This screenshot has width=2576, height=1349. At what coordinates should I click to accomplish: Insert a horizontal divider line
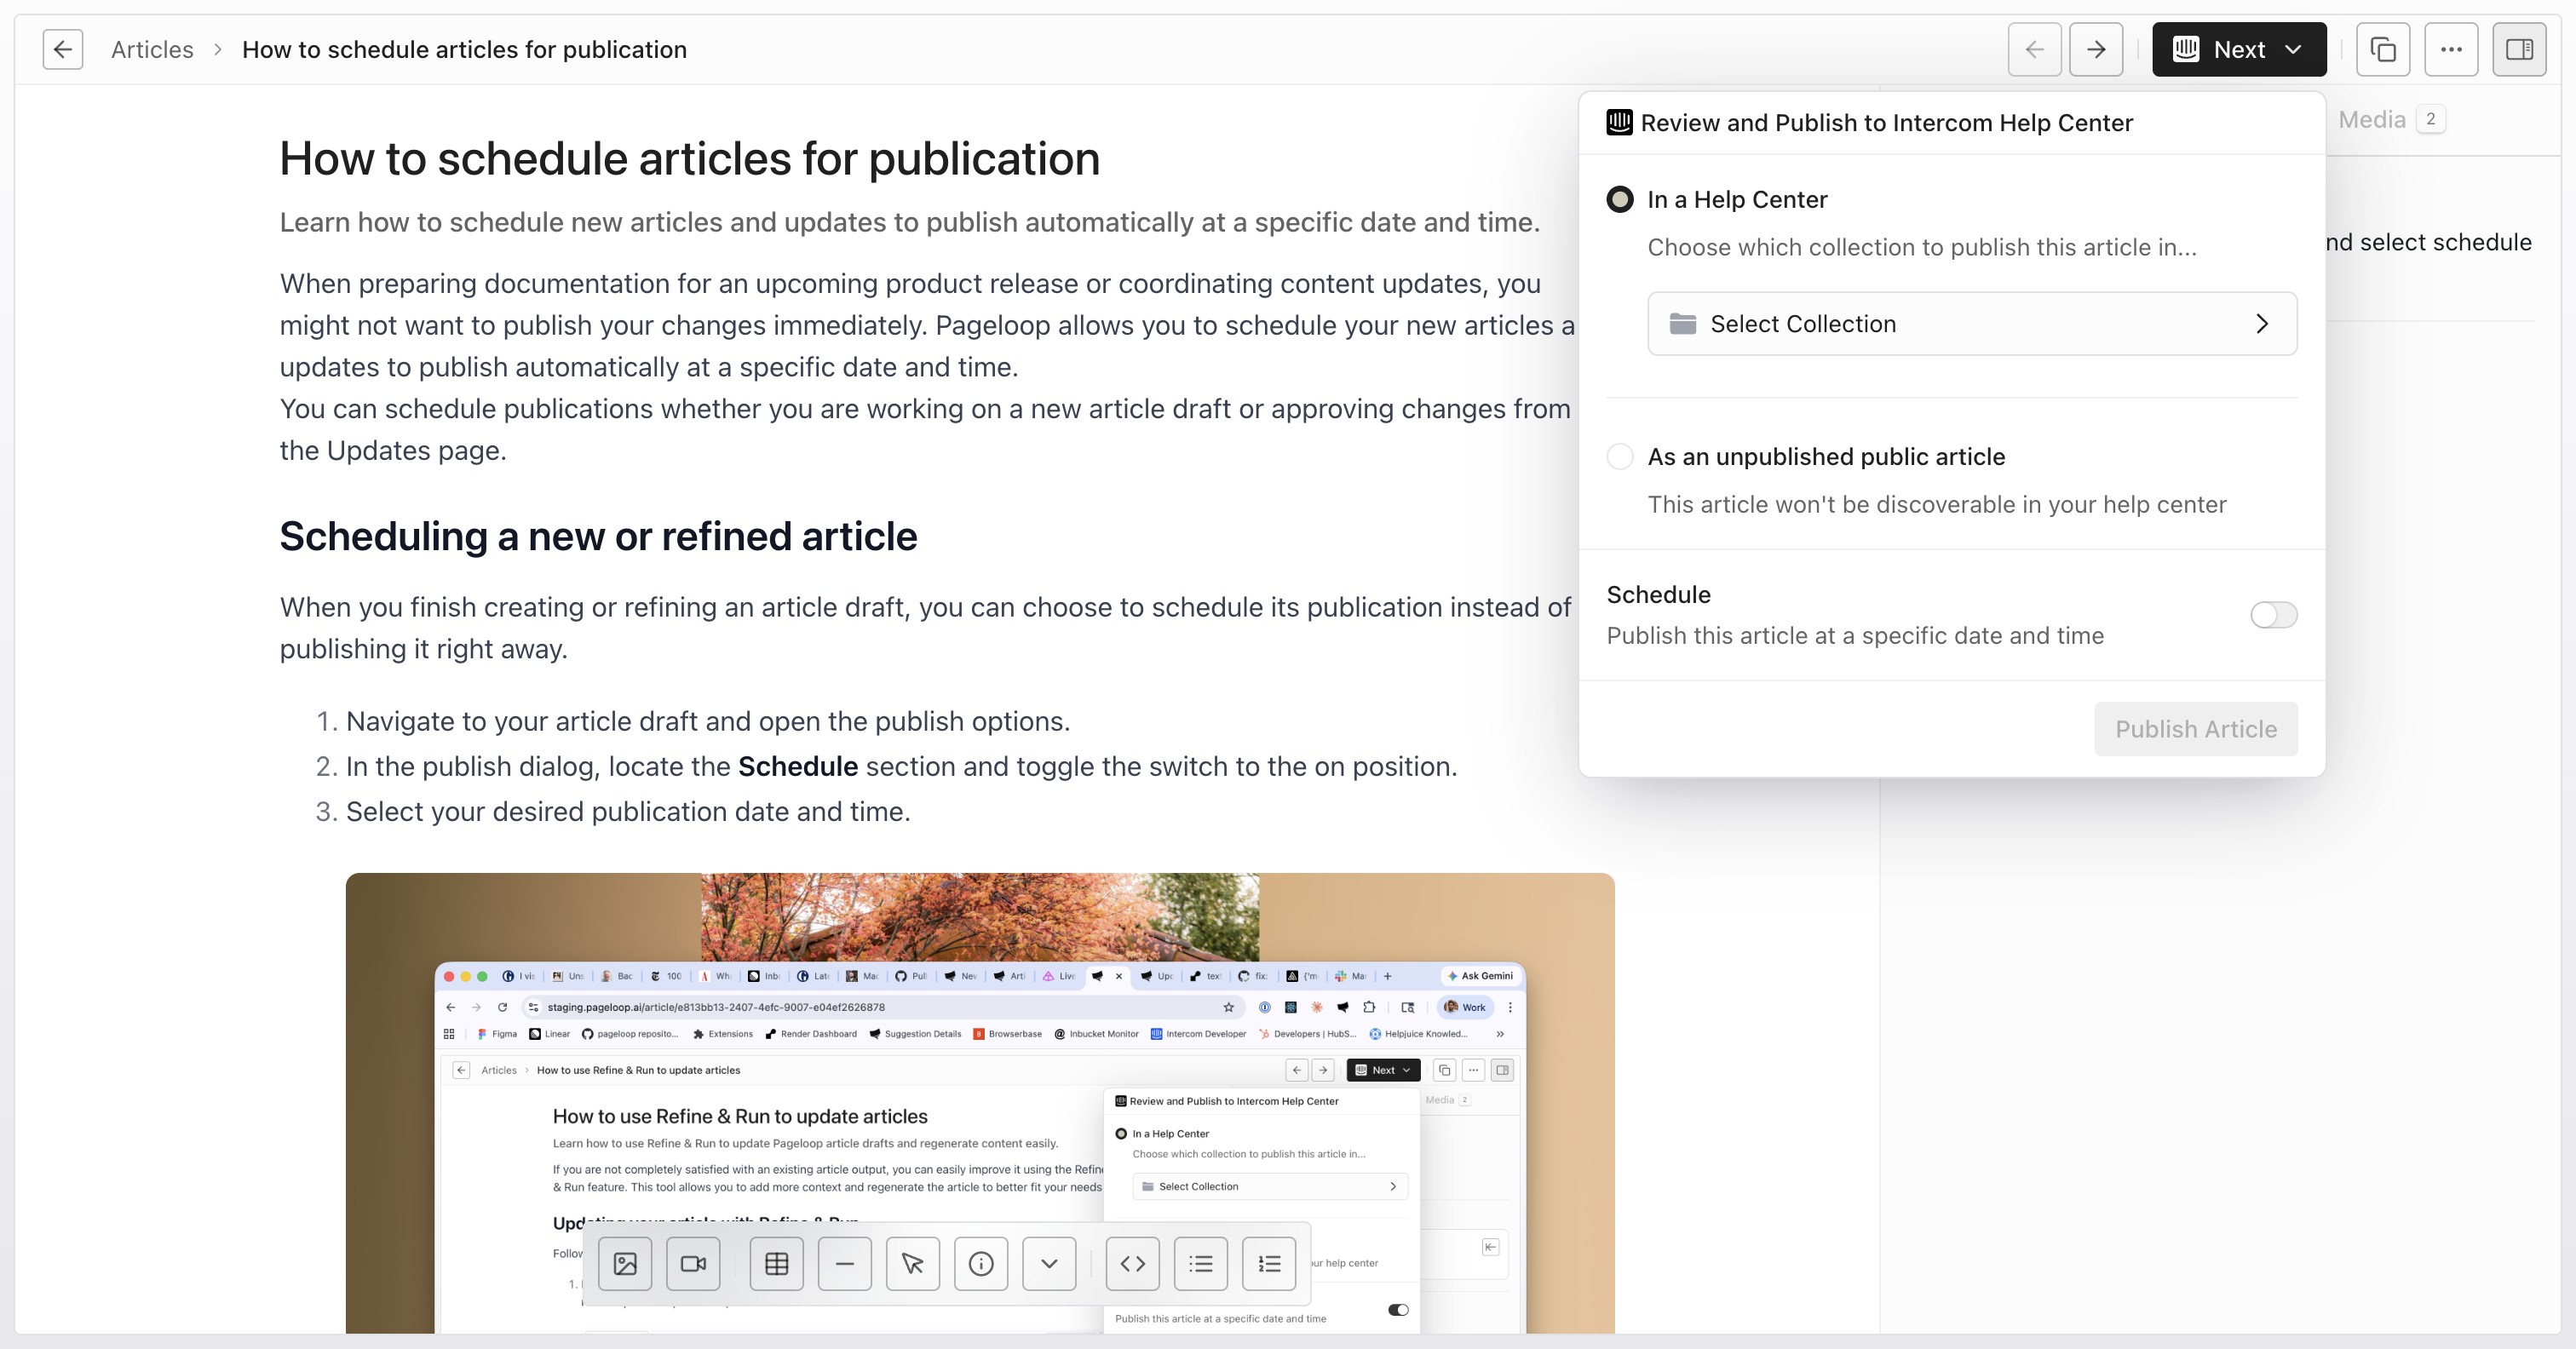pyautogui.click(x=845, y=1264)
